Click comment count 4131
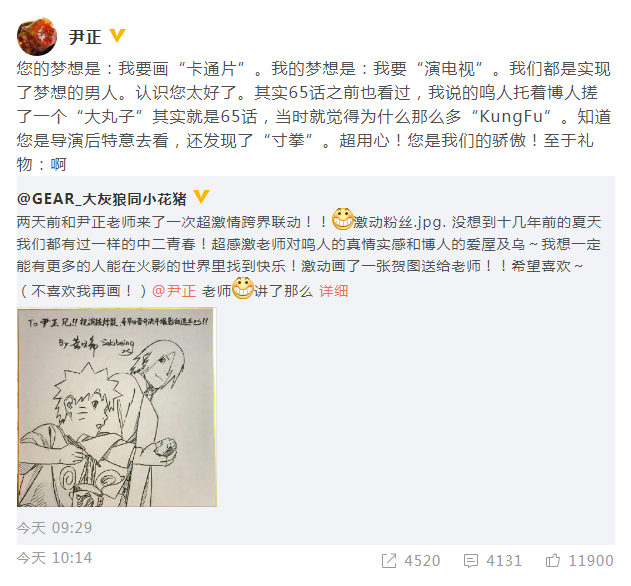The image size is (631, 586). tap(503, 561)
